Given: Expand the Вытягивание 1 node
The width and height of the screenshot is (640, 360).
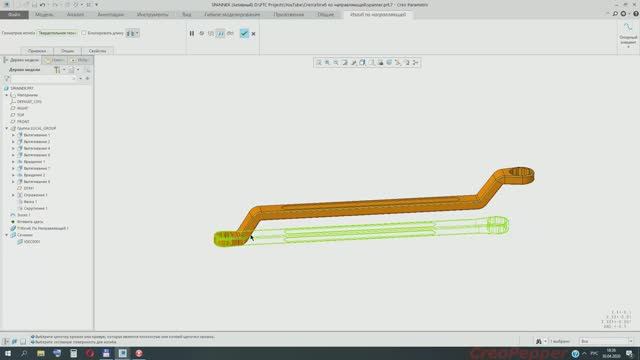Looking at the screenshot, I should pos(13,135).
